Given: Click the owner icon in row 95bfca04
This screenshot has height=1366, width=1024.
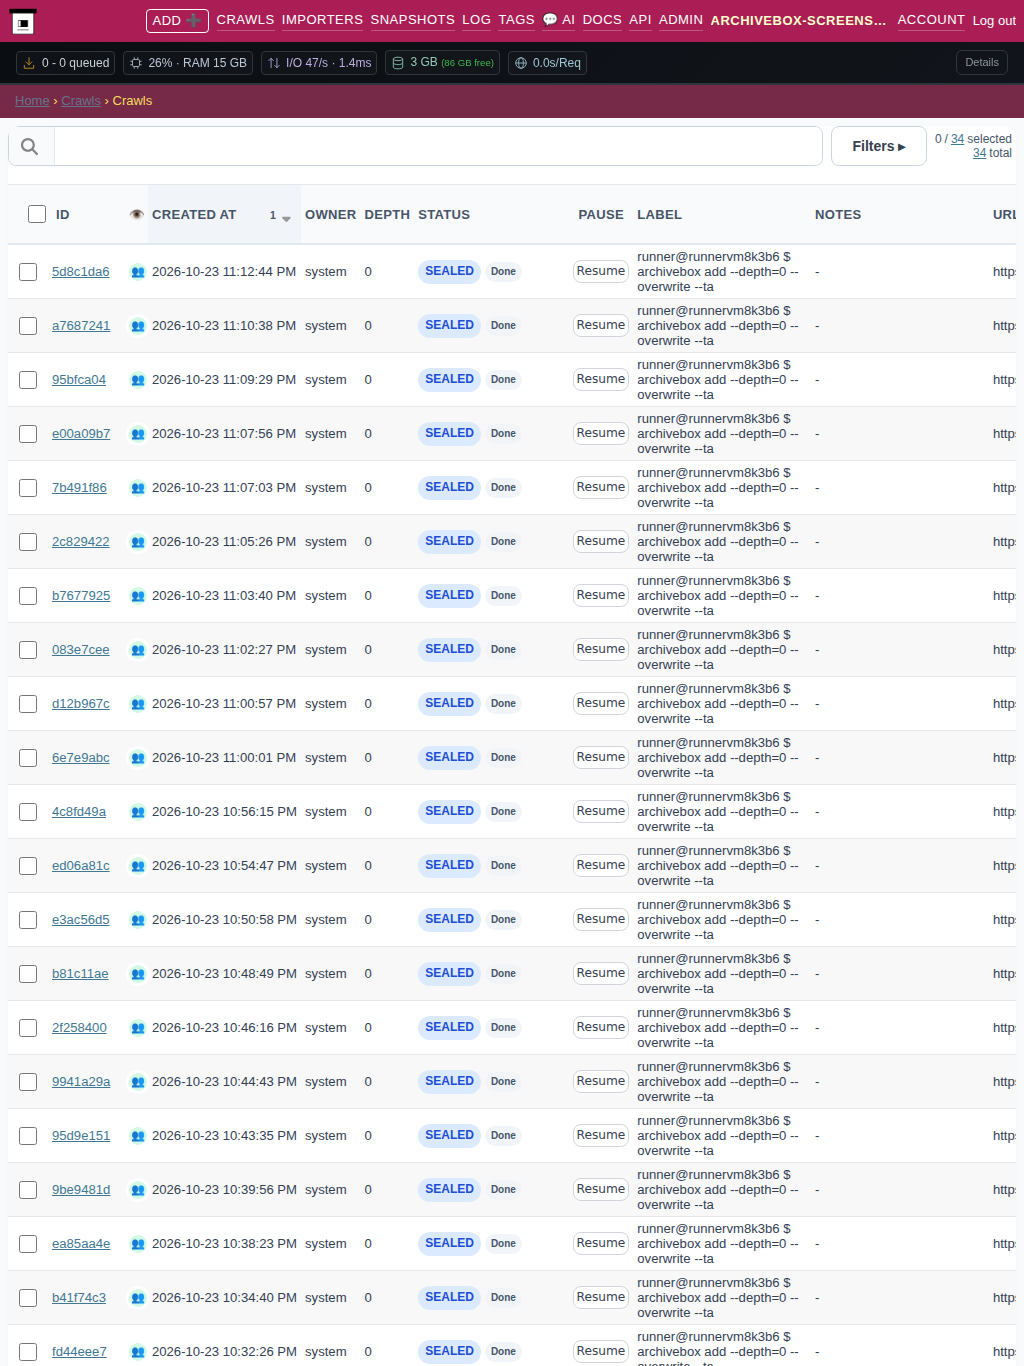Looking at the screenshot, I should pyautogui.click(x=138, y=380).
